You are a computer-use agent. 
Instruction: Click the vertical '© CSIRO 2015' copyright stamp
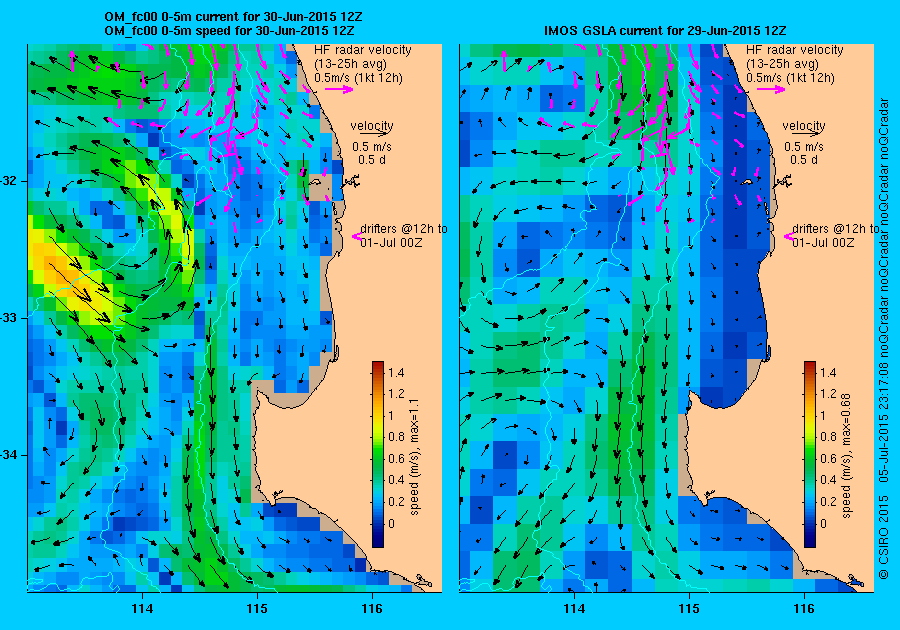883,536
